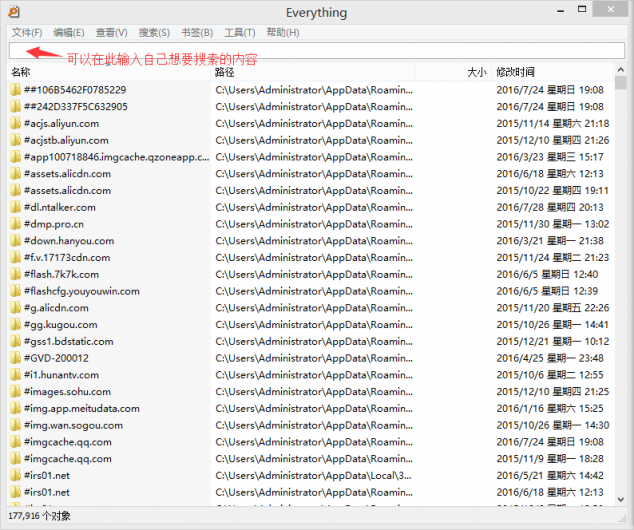Select folder icon of #img.wan.sogou.com
The width and height of the screenshot is (634, 530).
point(15,425)
